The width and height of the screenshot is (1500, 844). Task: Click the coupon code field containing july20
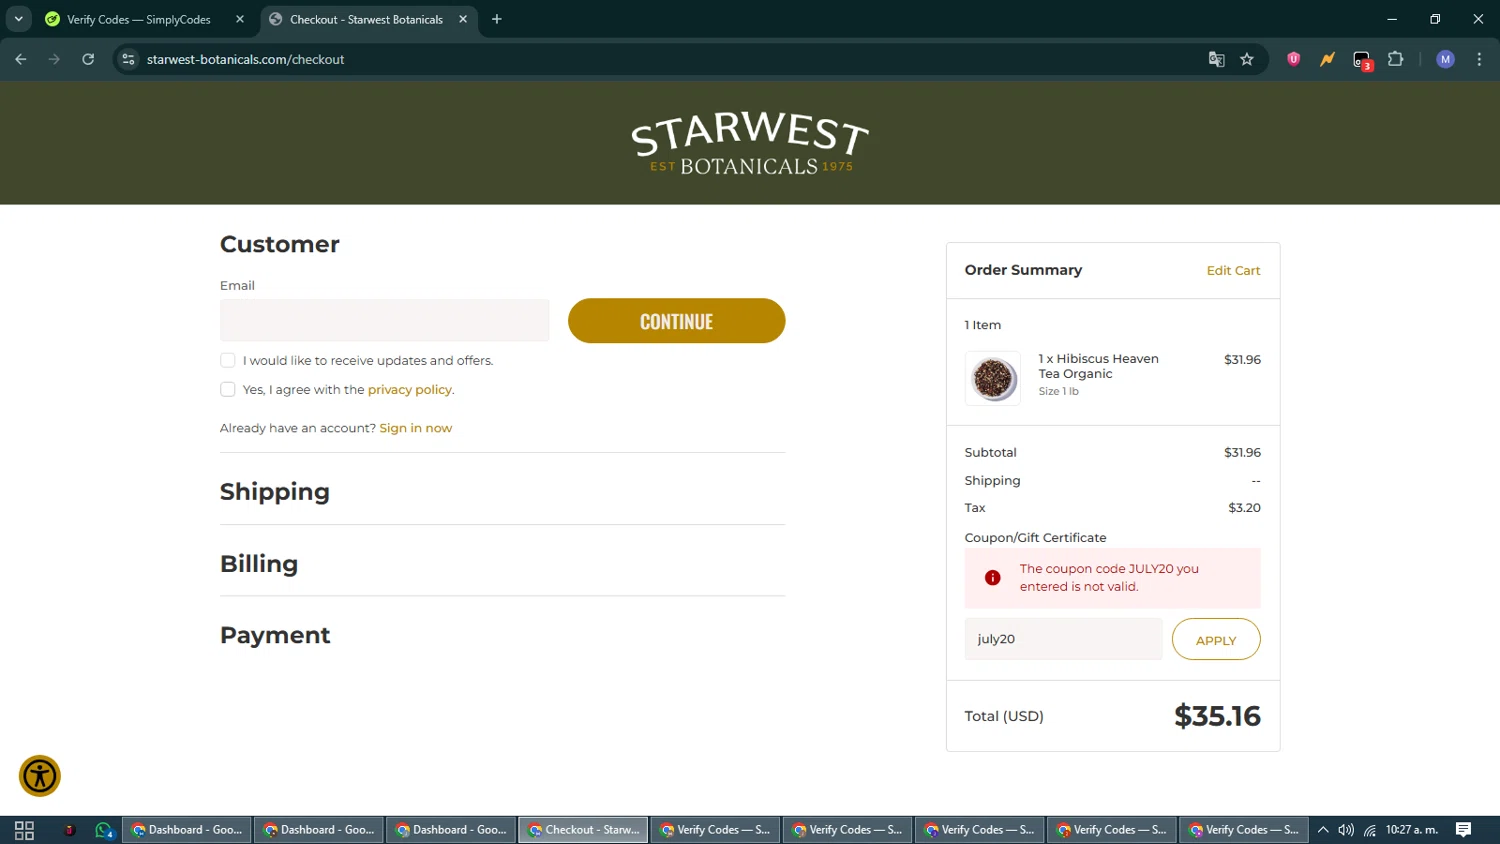(x=1063, y=639)
